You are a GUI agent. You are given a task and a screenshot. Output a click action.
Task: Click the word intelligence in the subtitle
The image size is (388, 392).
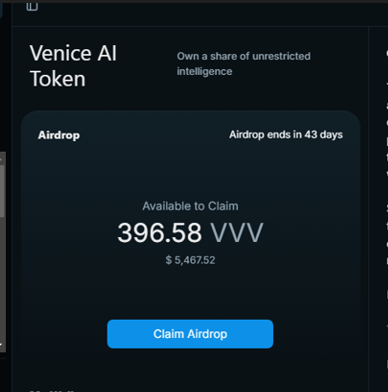tap(204, 71)
